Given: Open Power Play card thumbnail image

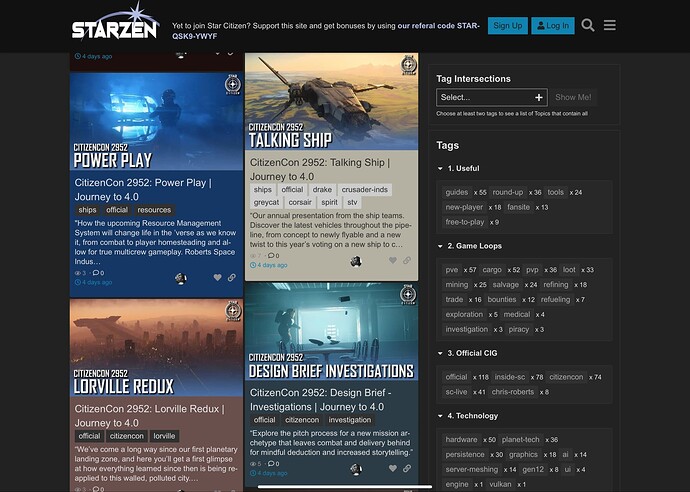Looking at the screenshot, I should [x=156, y=121].
